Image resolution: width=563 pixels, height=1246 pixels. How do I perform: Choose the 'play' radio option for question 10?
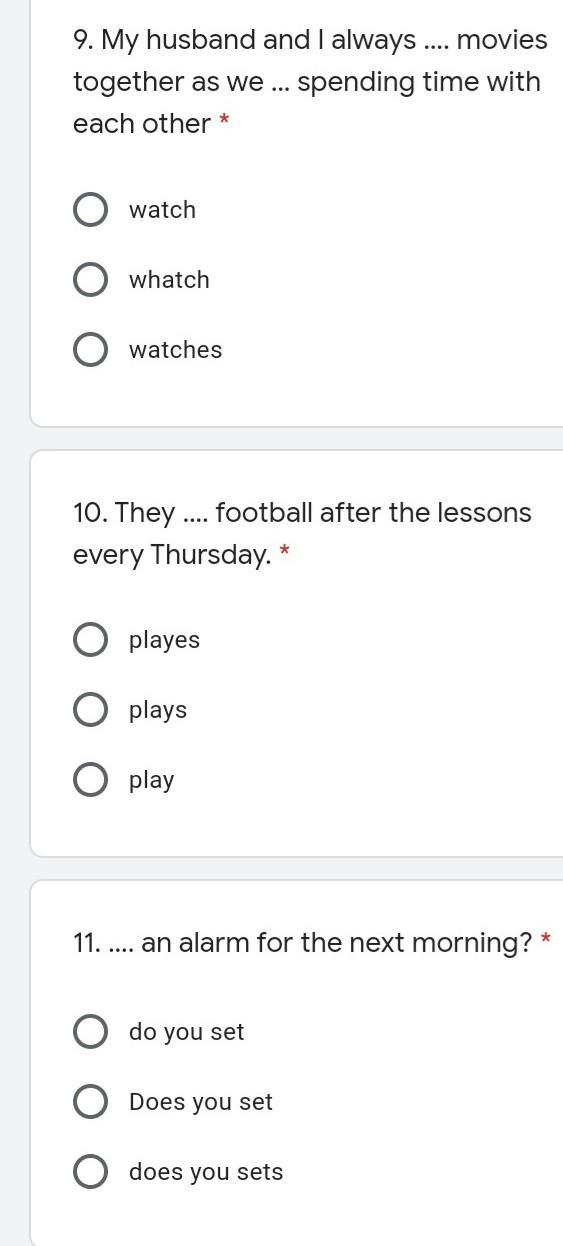[90, 780]
